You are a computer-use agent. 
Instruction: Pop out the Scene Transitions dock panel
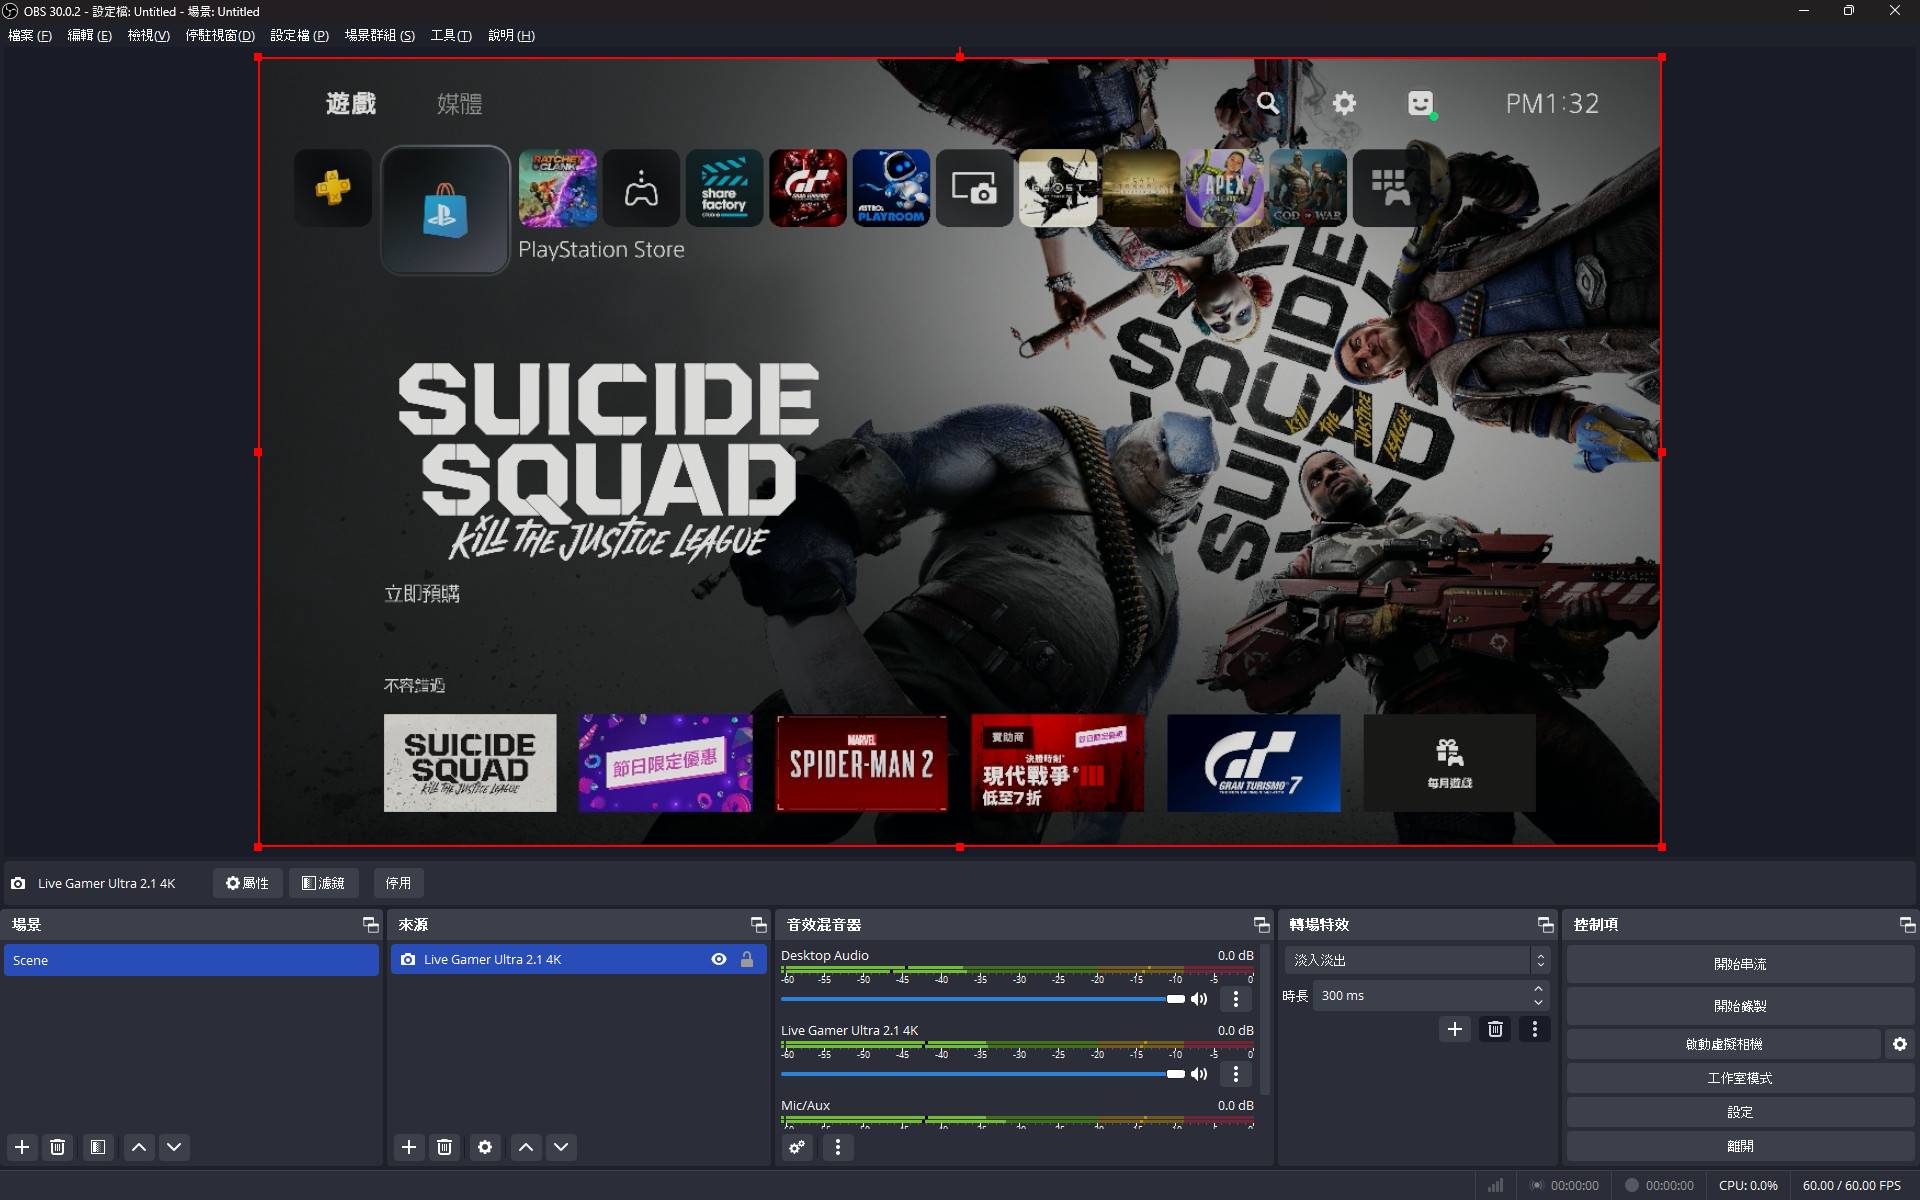pos(1546,925)
